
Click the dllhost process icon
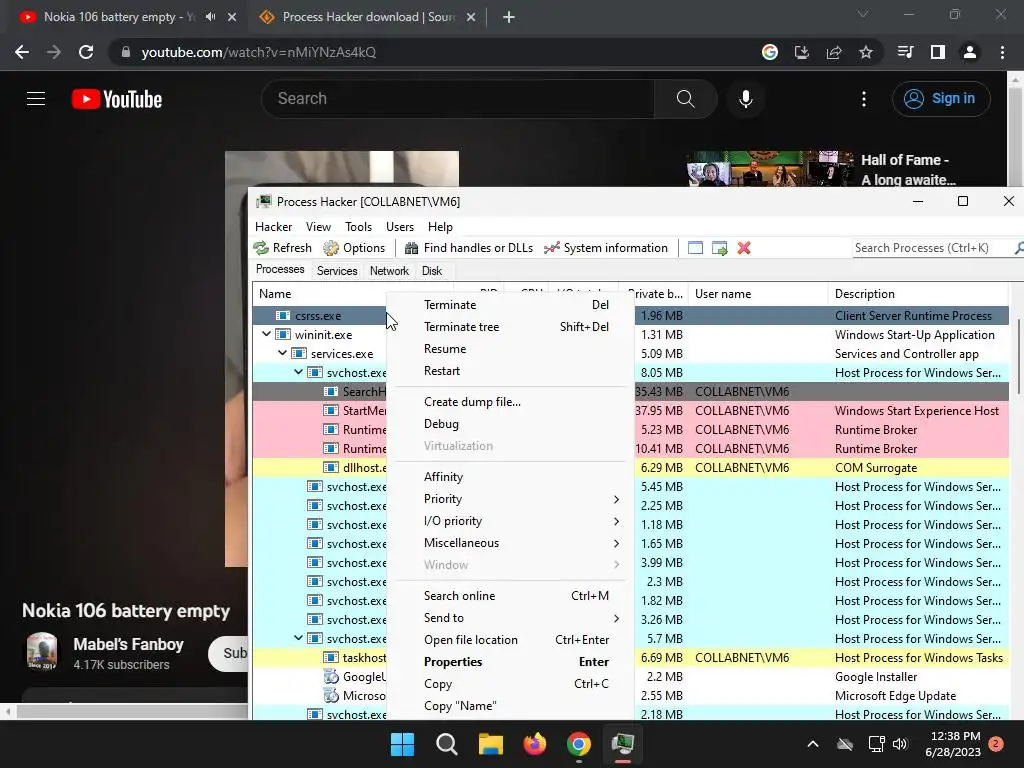click(332, 468)
